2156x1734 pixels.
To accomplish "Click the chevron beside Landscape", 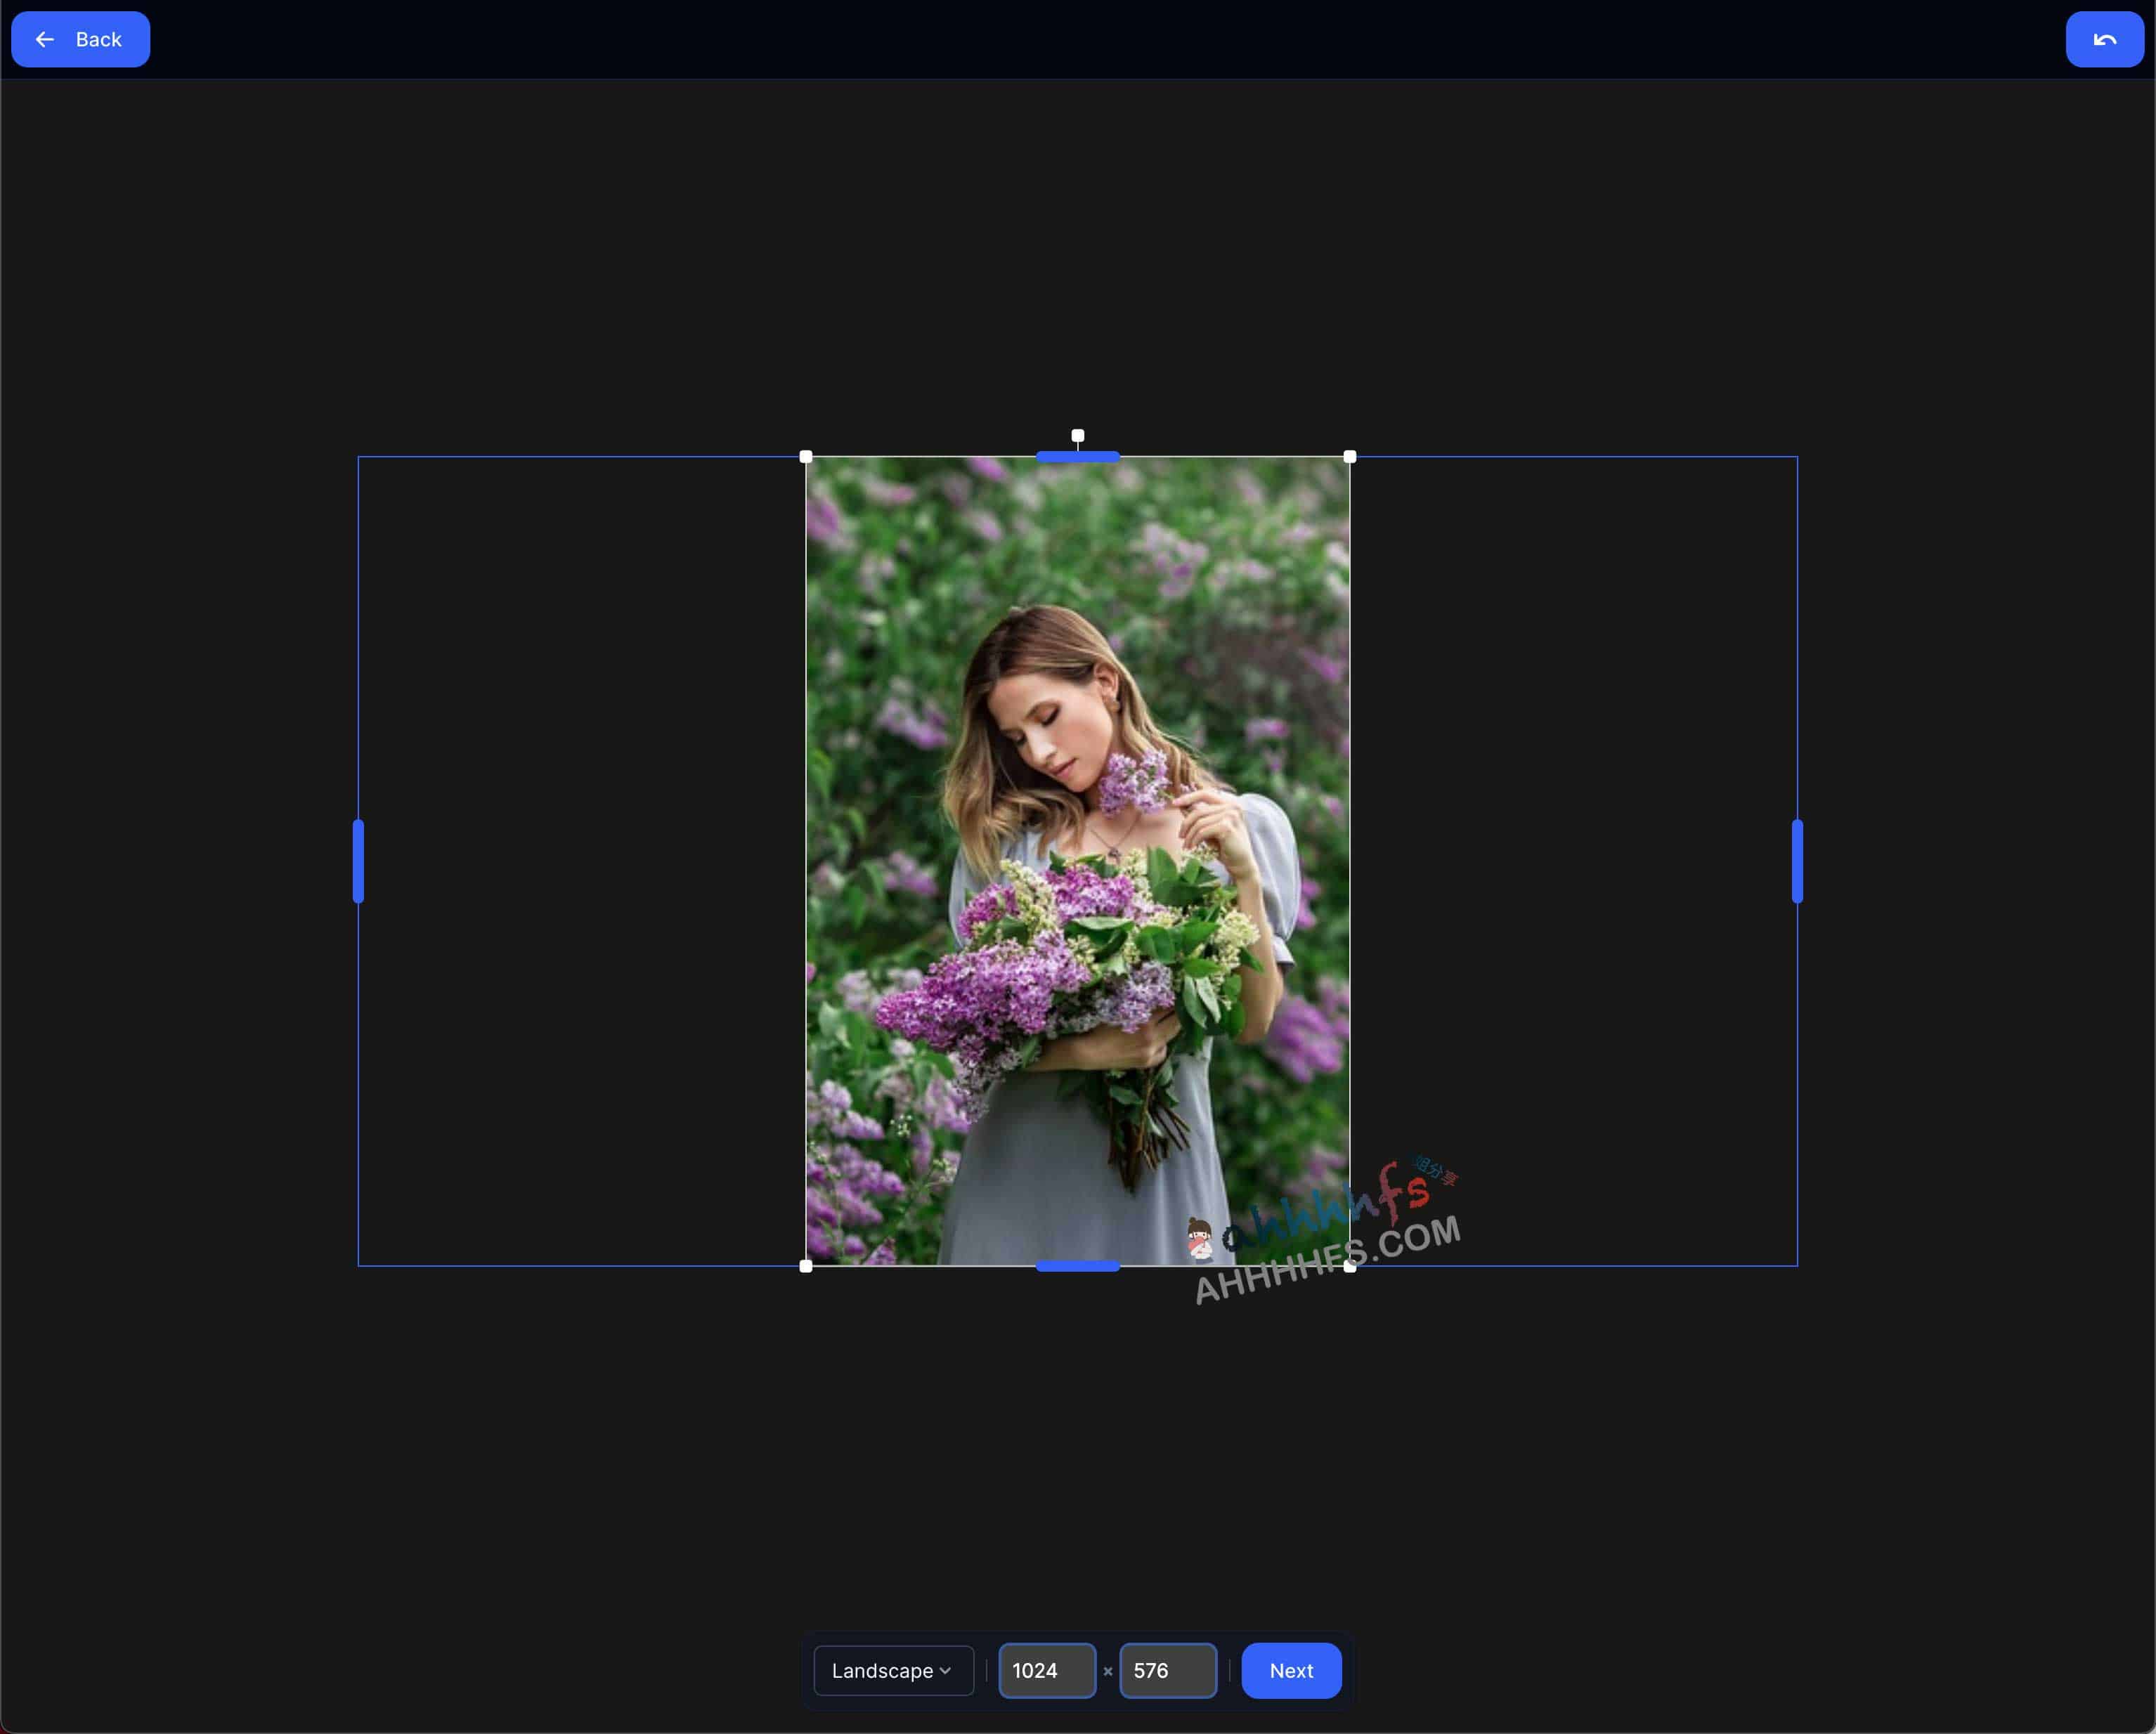I will (x=946, y=1671).
